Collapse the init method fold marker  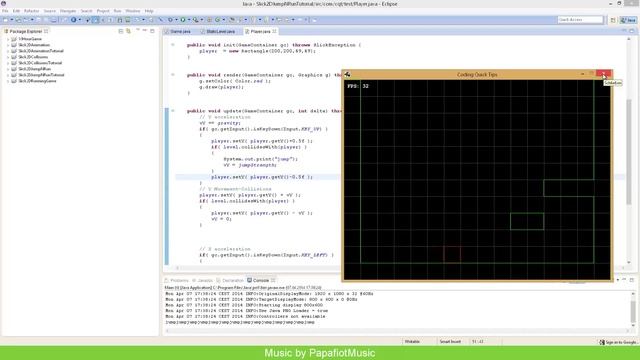point(173,45)
